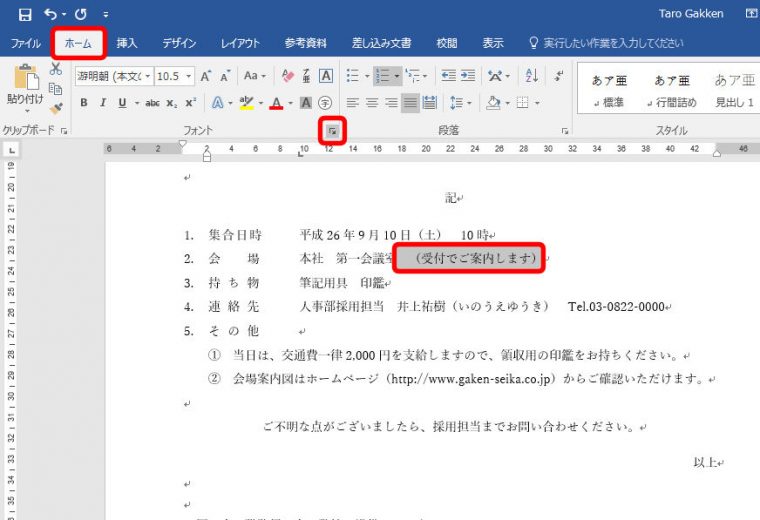
Task: Click the borders grid icon
Action: point(522,103)
